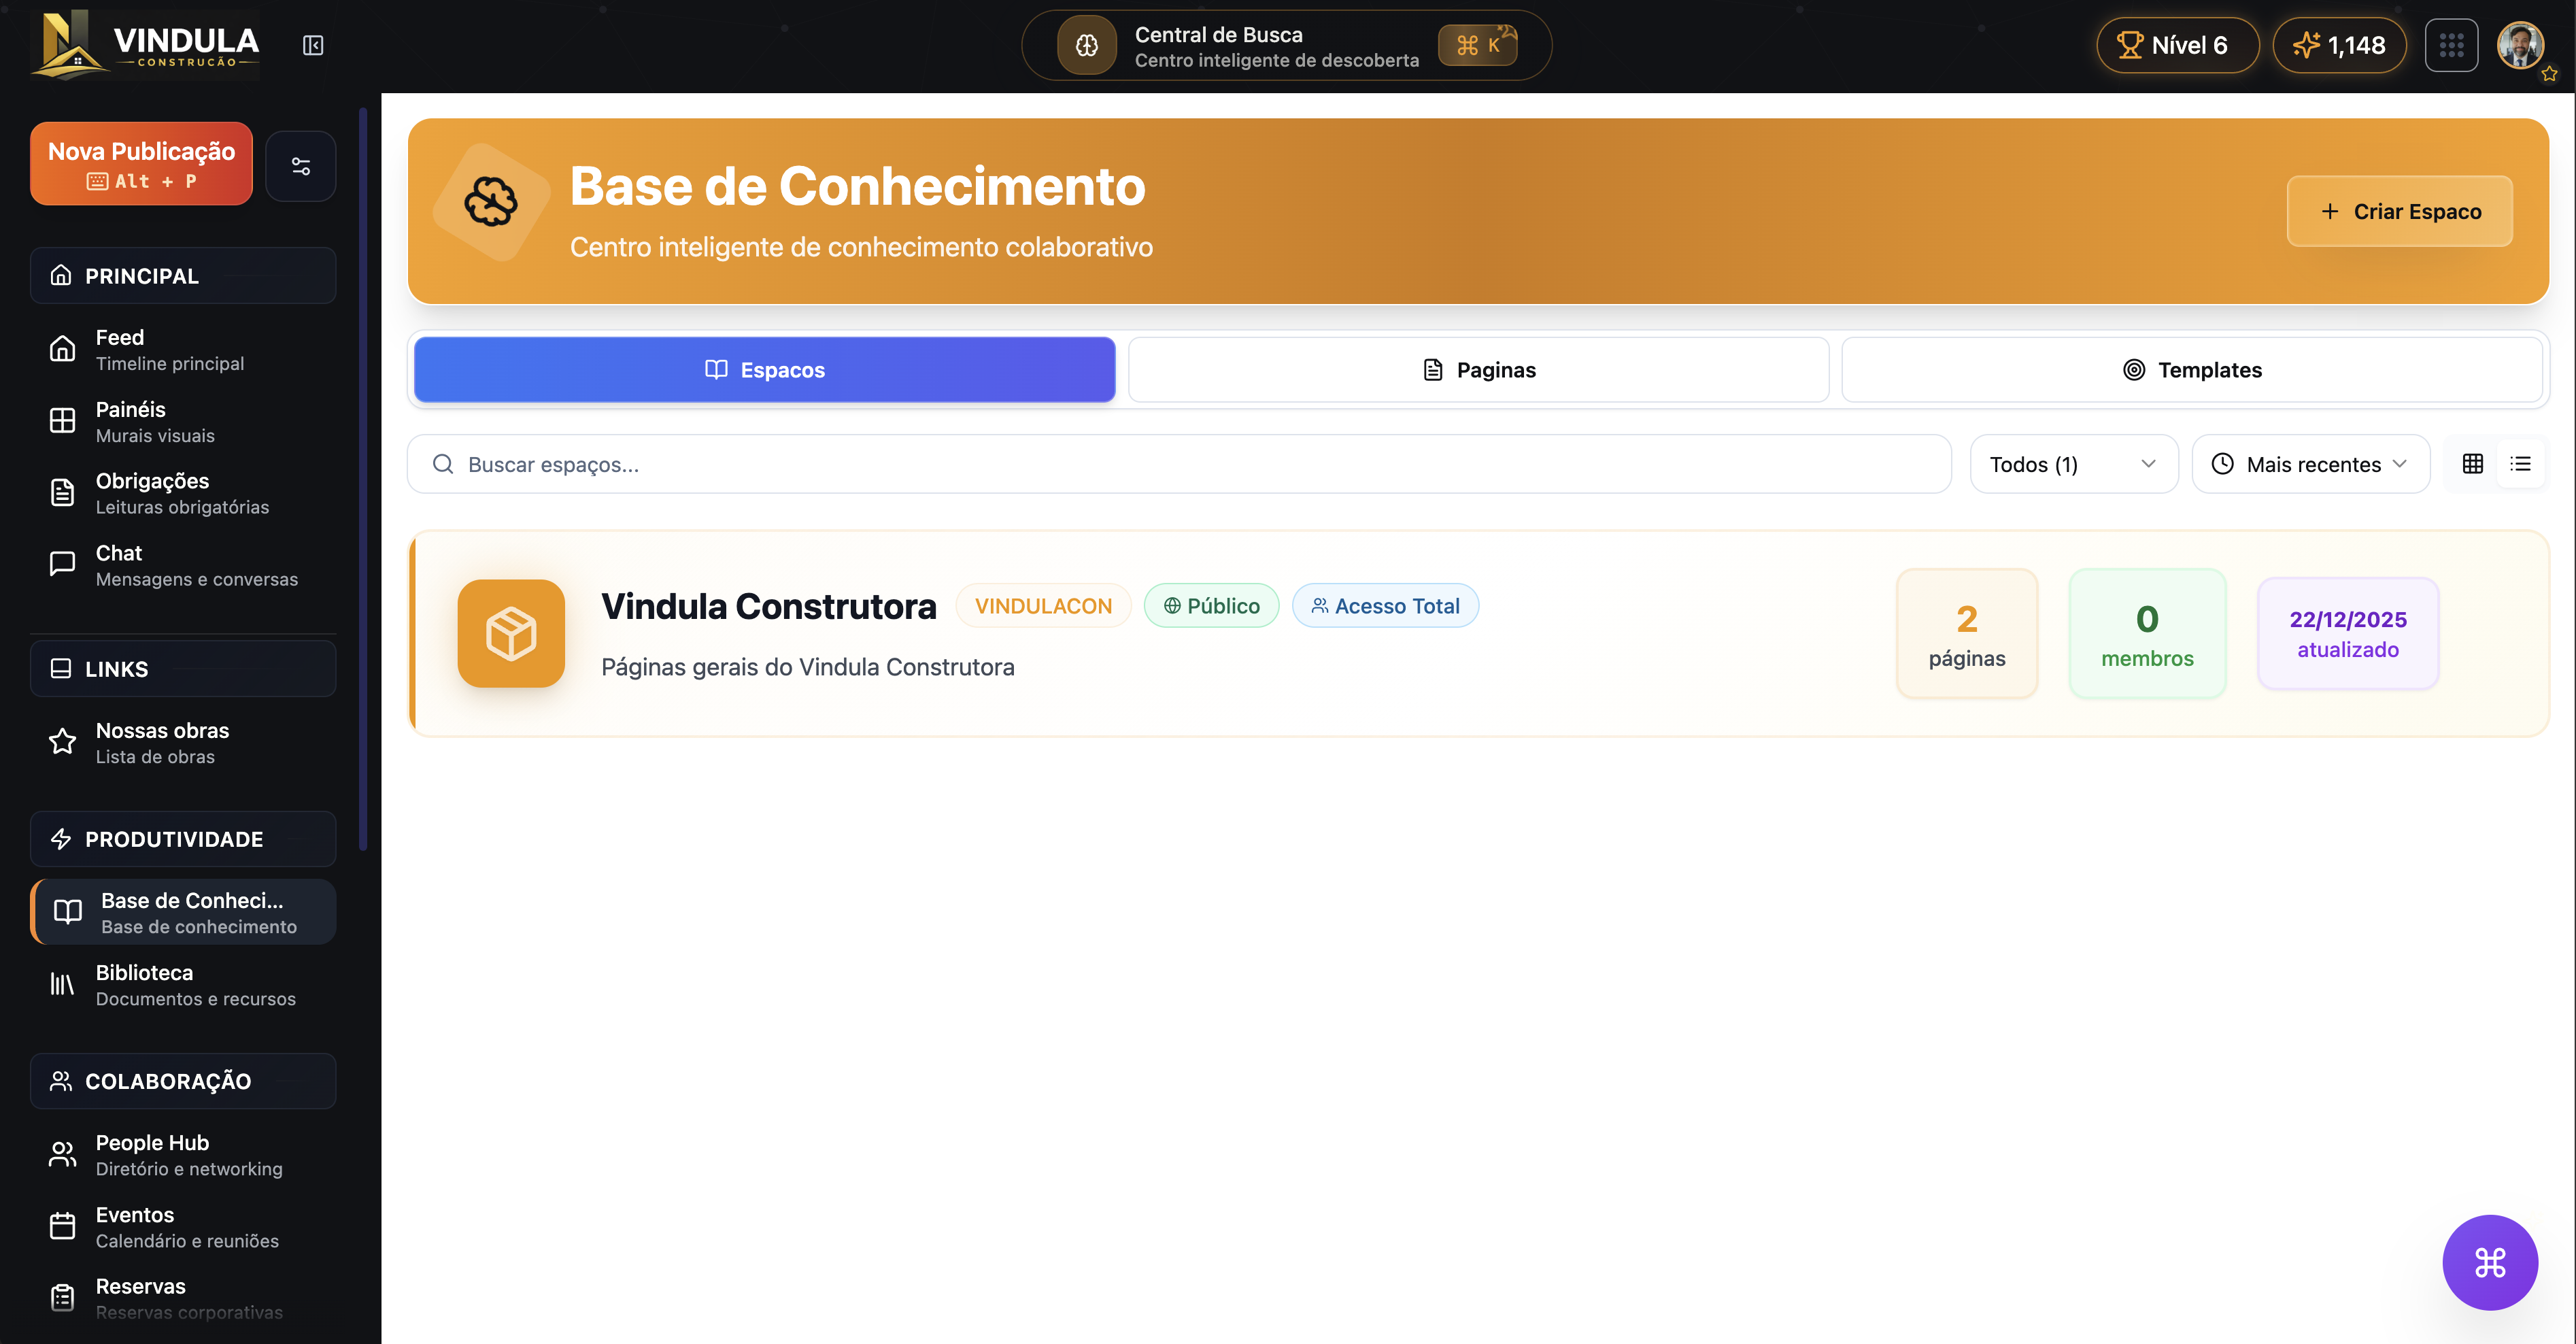This screenshot has width=2576, height=1344.
Task: Open the Vindula Construtora cube icon
Action: pyautogui.click(x=511, y=633)
